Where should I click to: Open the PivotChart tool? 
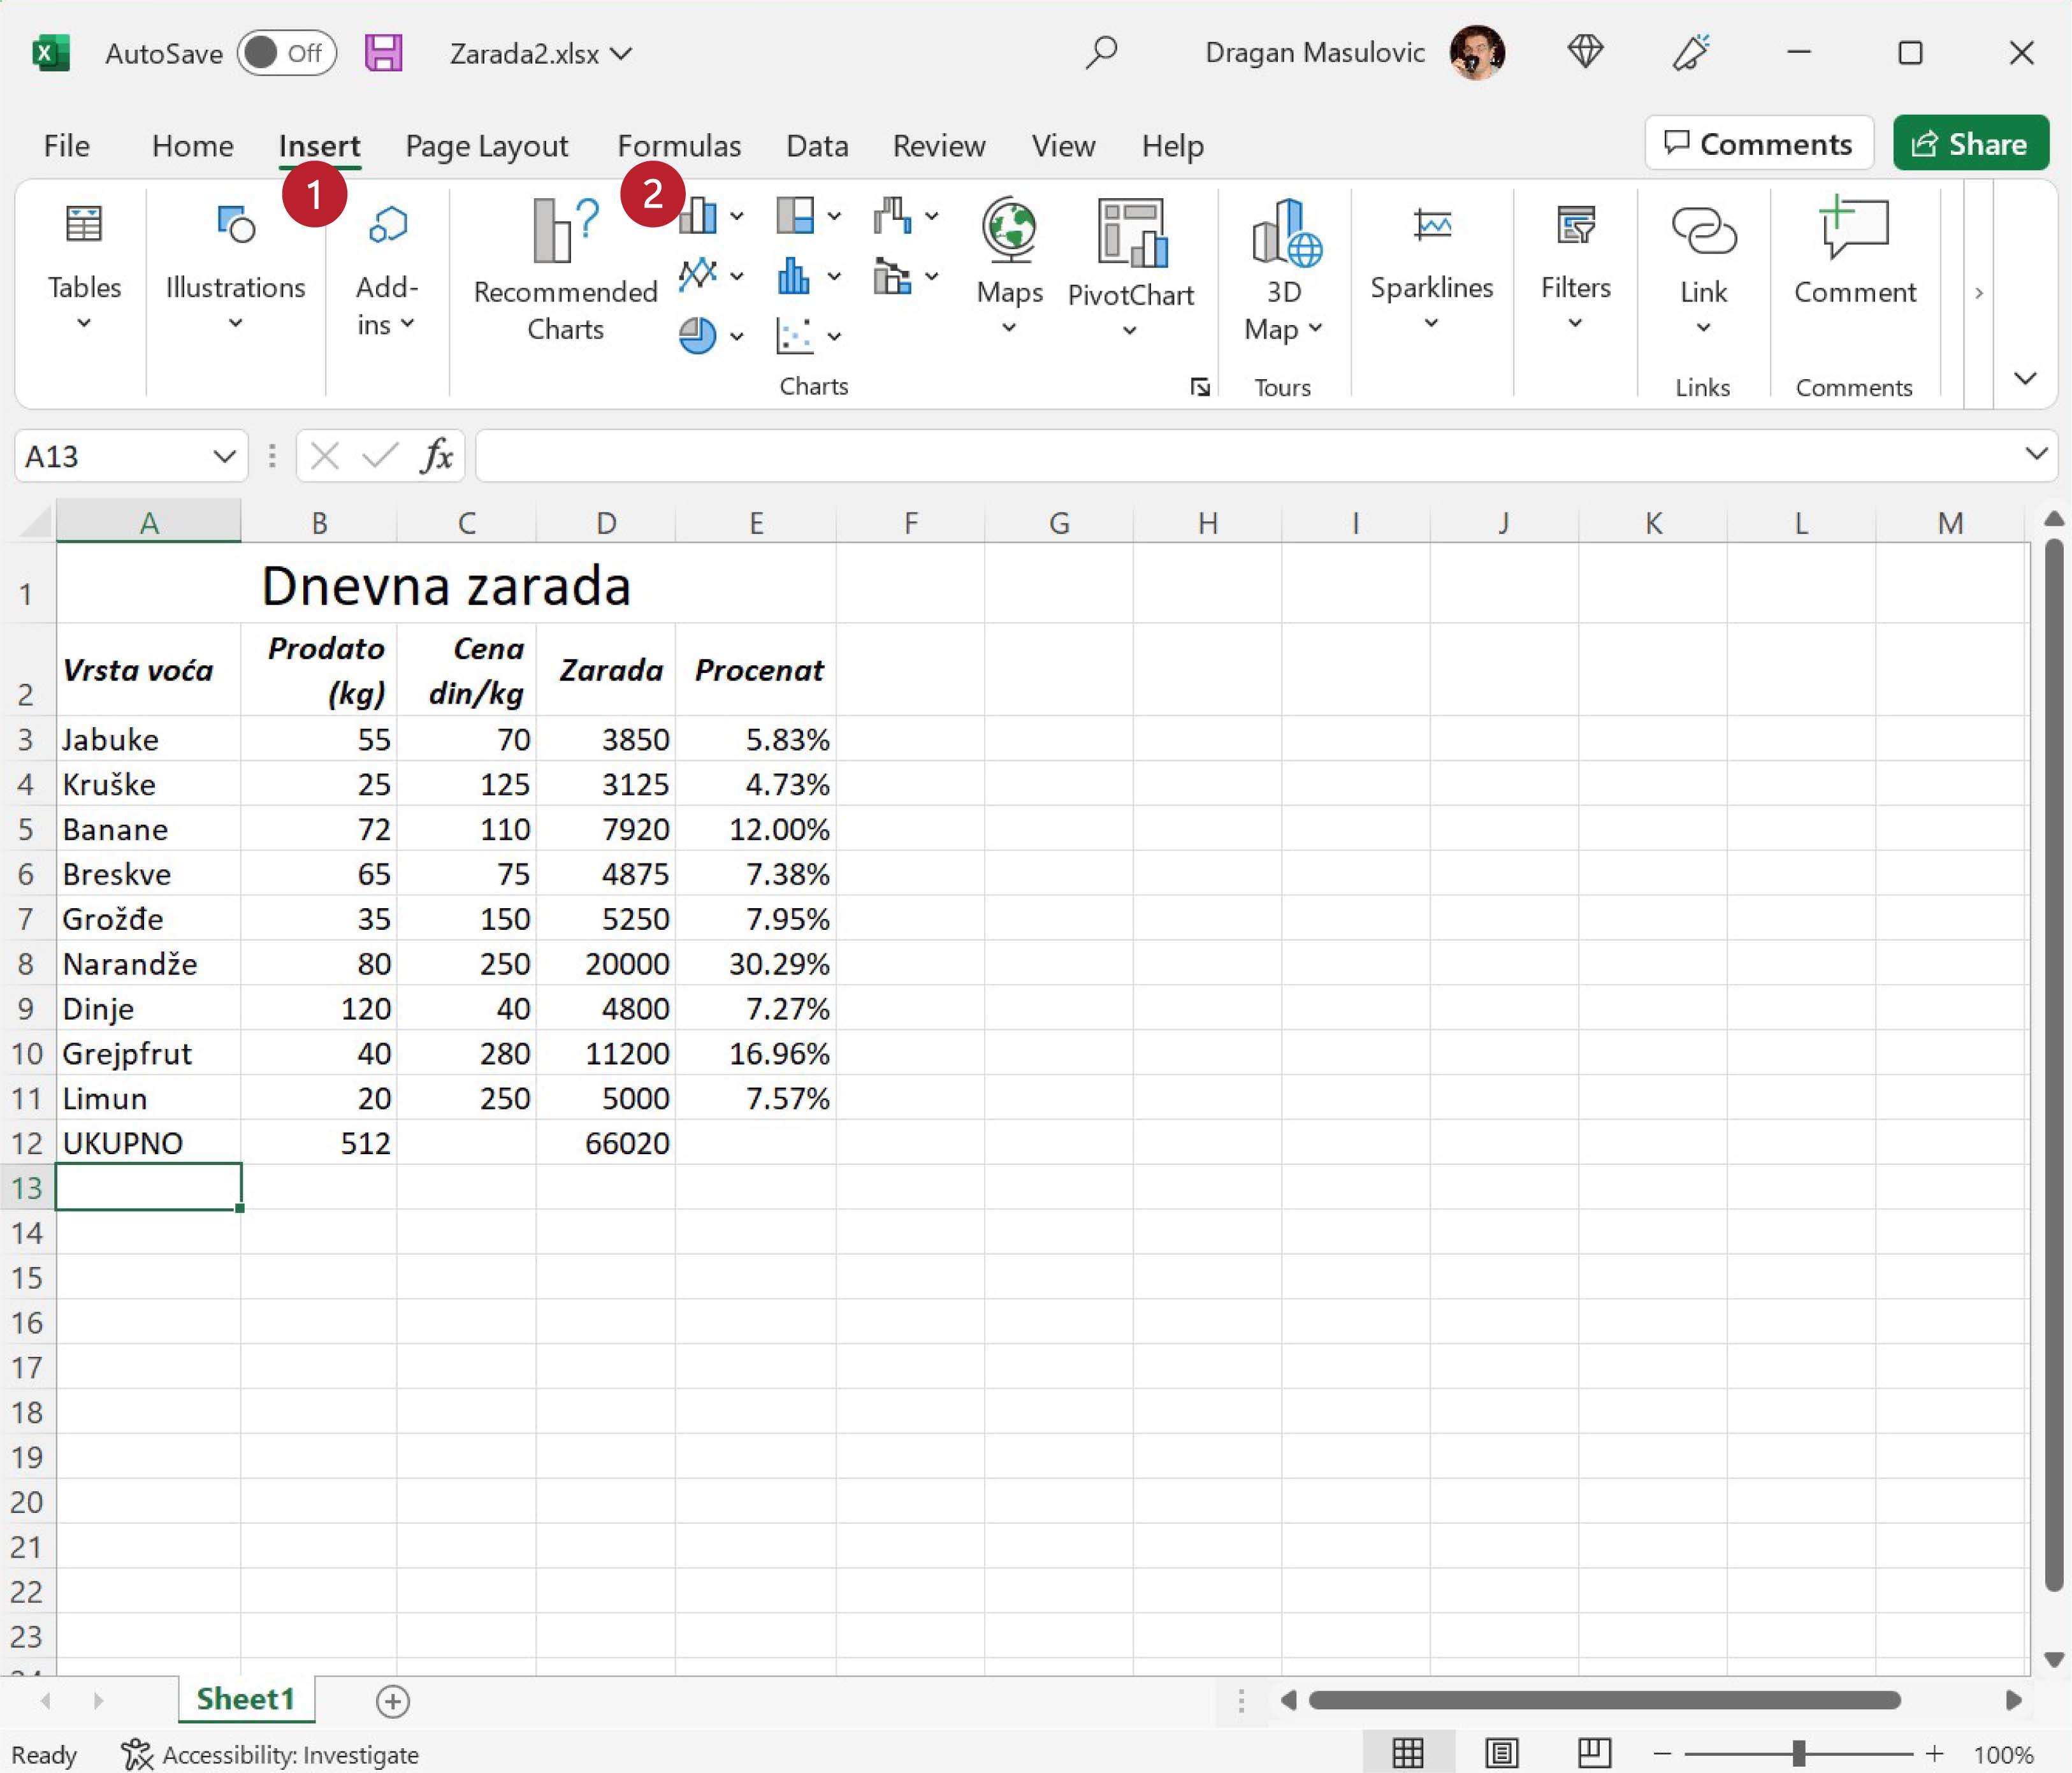point(1131,234)
